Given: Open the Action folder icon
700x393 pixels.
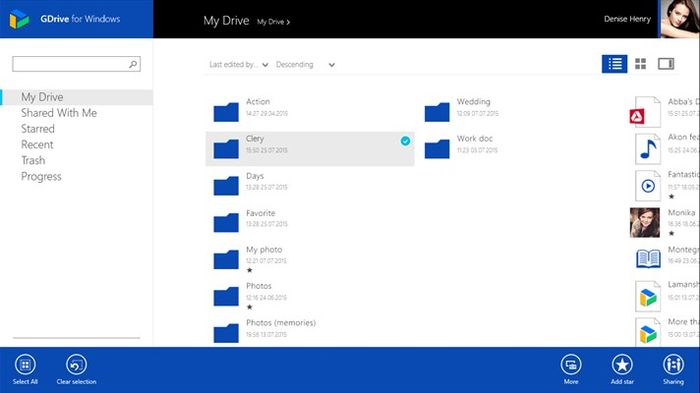Looking at the screenshot, I should point(226,112).
